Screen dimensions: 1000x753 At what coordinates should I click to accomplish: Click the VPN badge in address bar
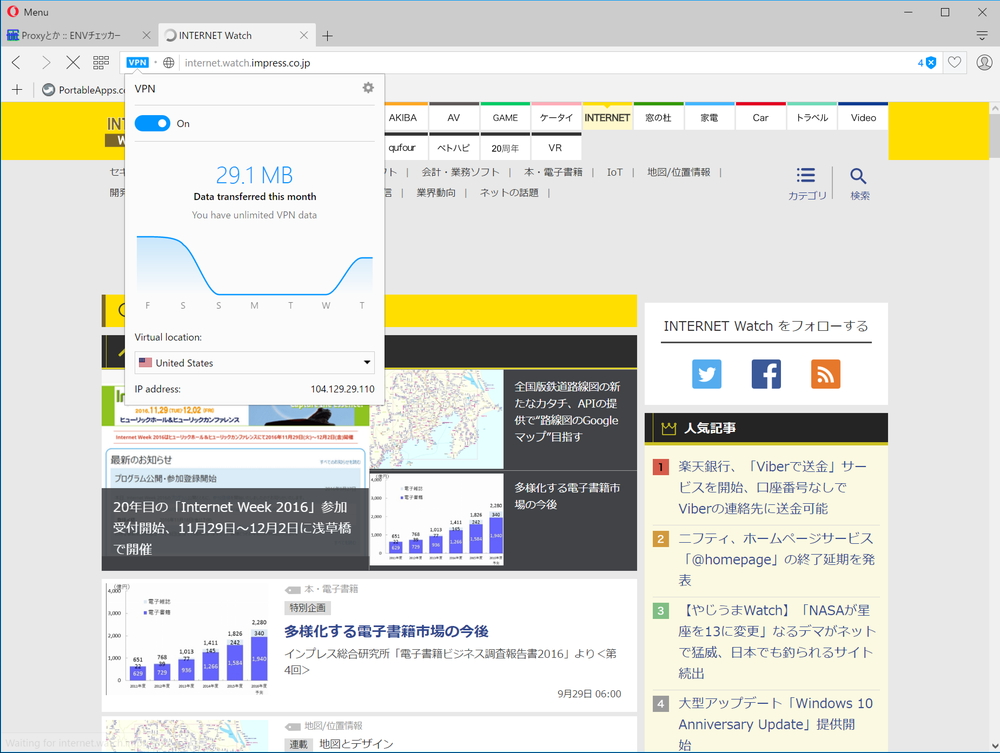[138, 62]
